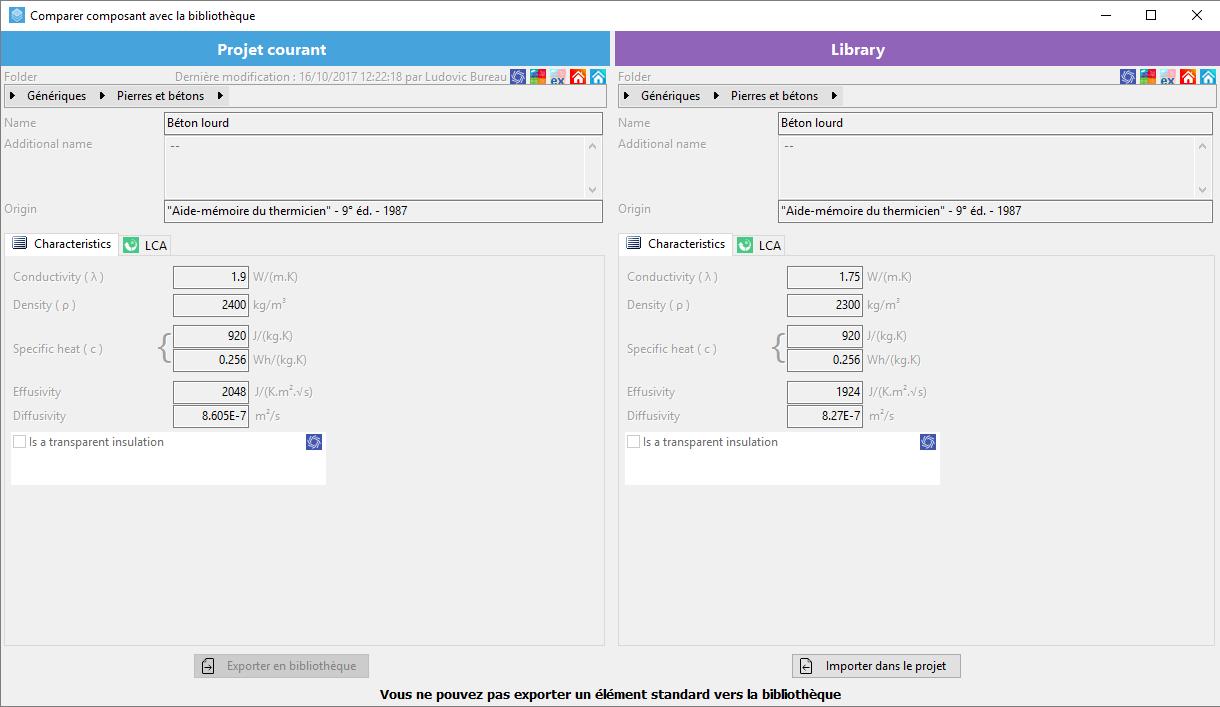This screenshot has width=1220, height=707.
Task: Click Density value 2400 in Projet courant
Action: click(x=211, y=305)
